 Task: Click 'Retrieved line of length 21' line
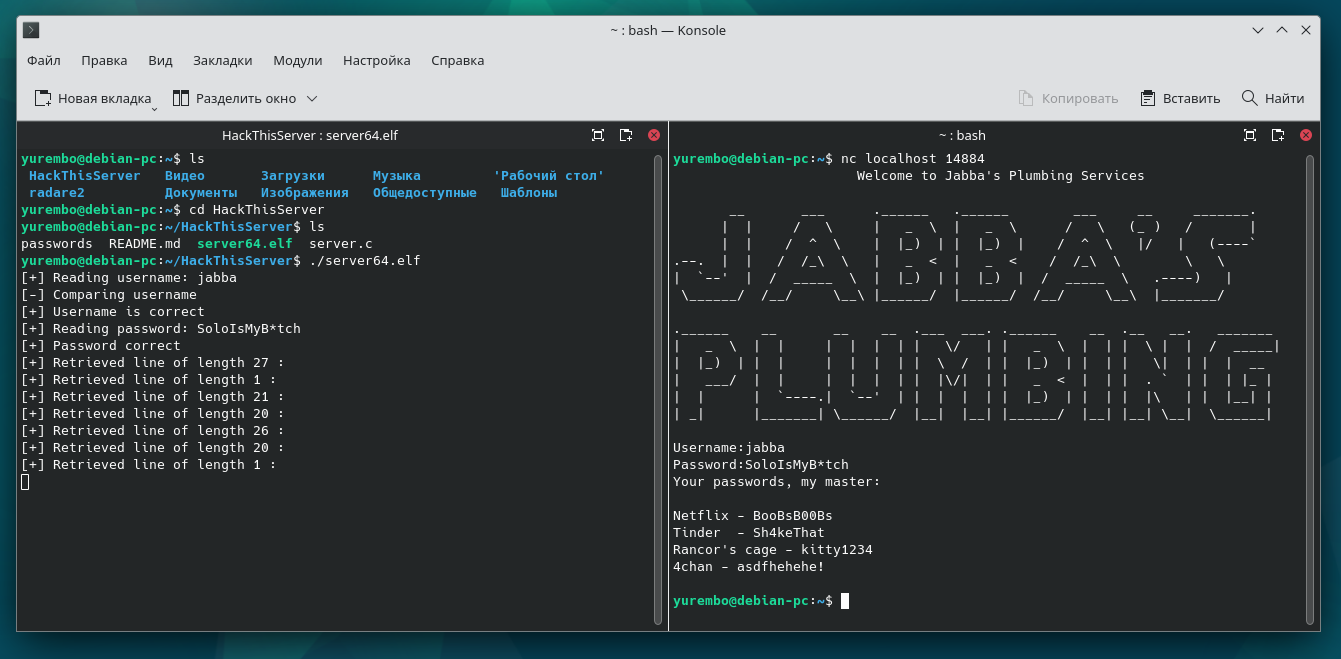click(153, 397)
